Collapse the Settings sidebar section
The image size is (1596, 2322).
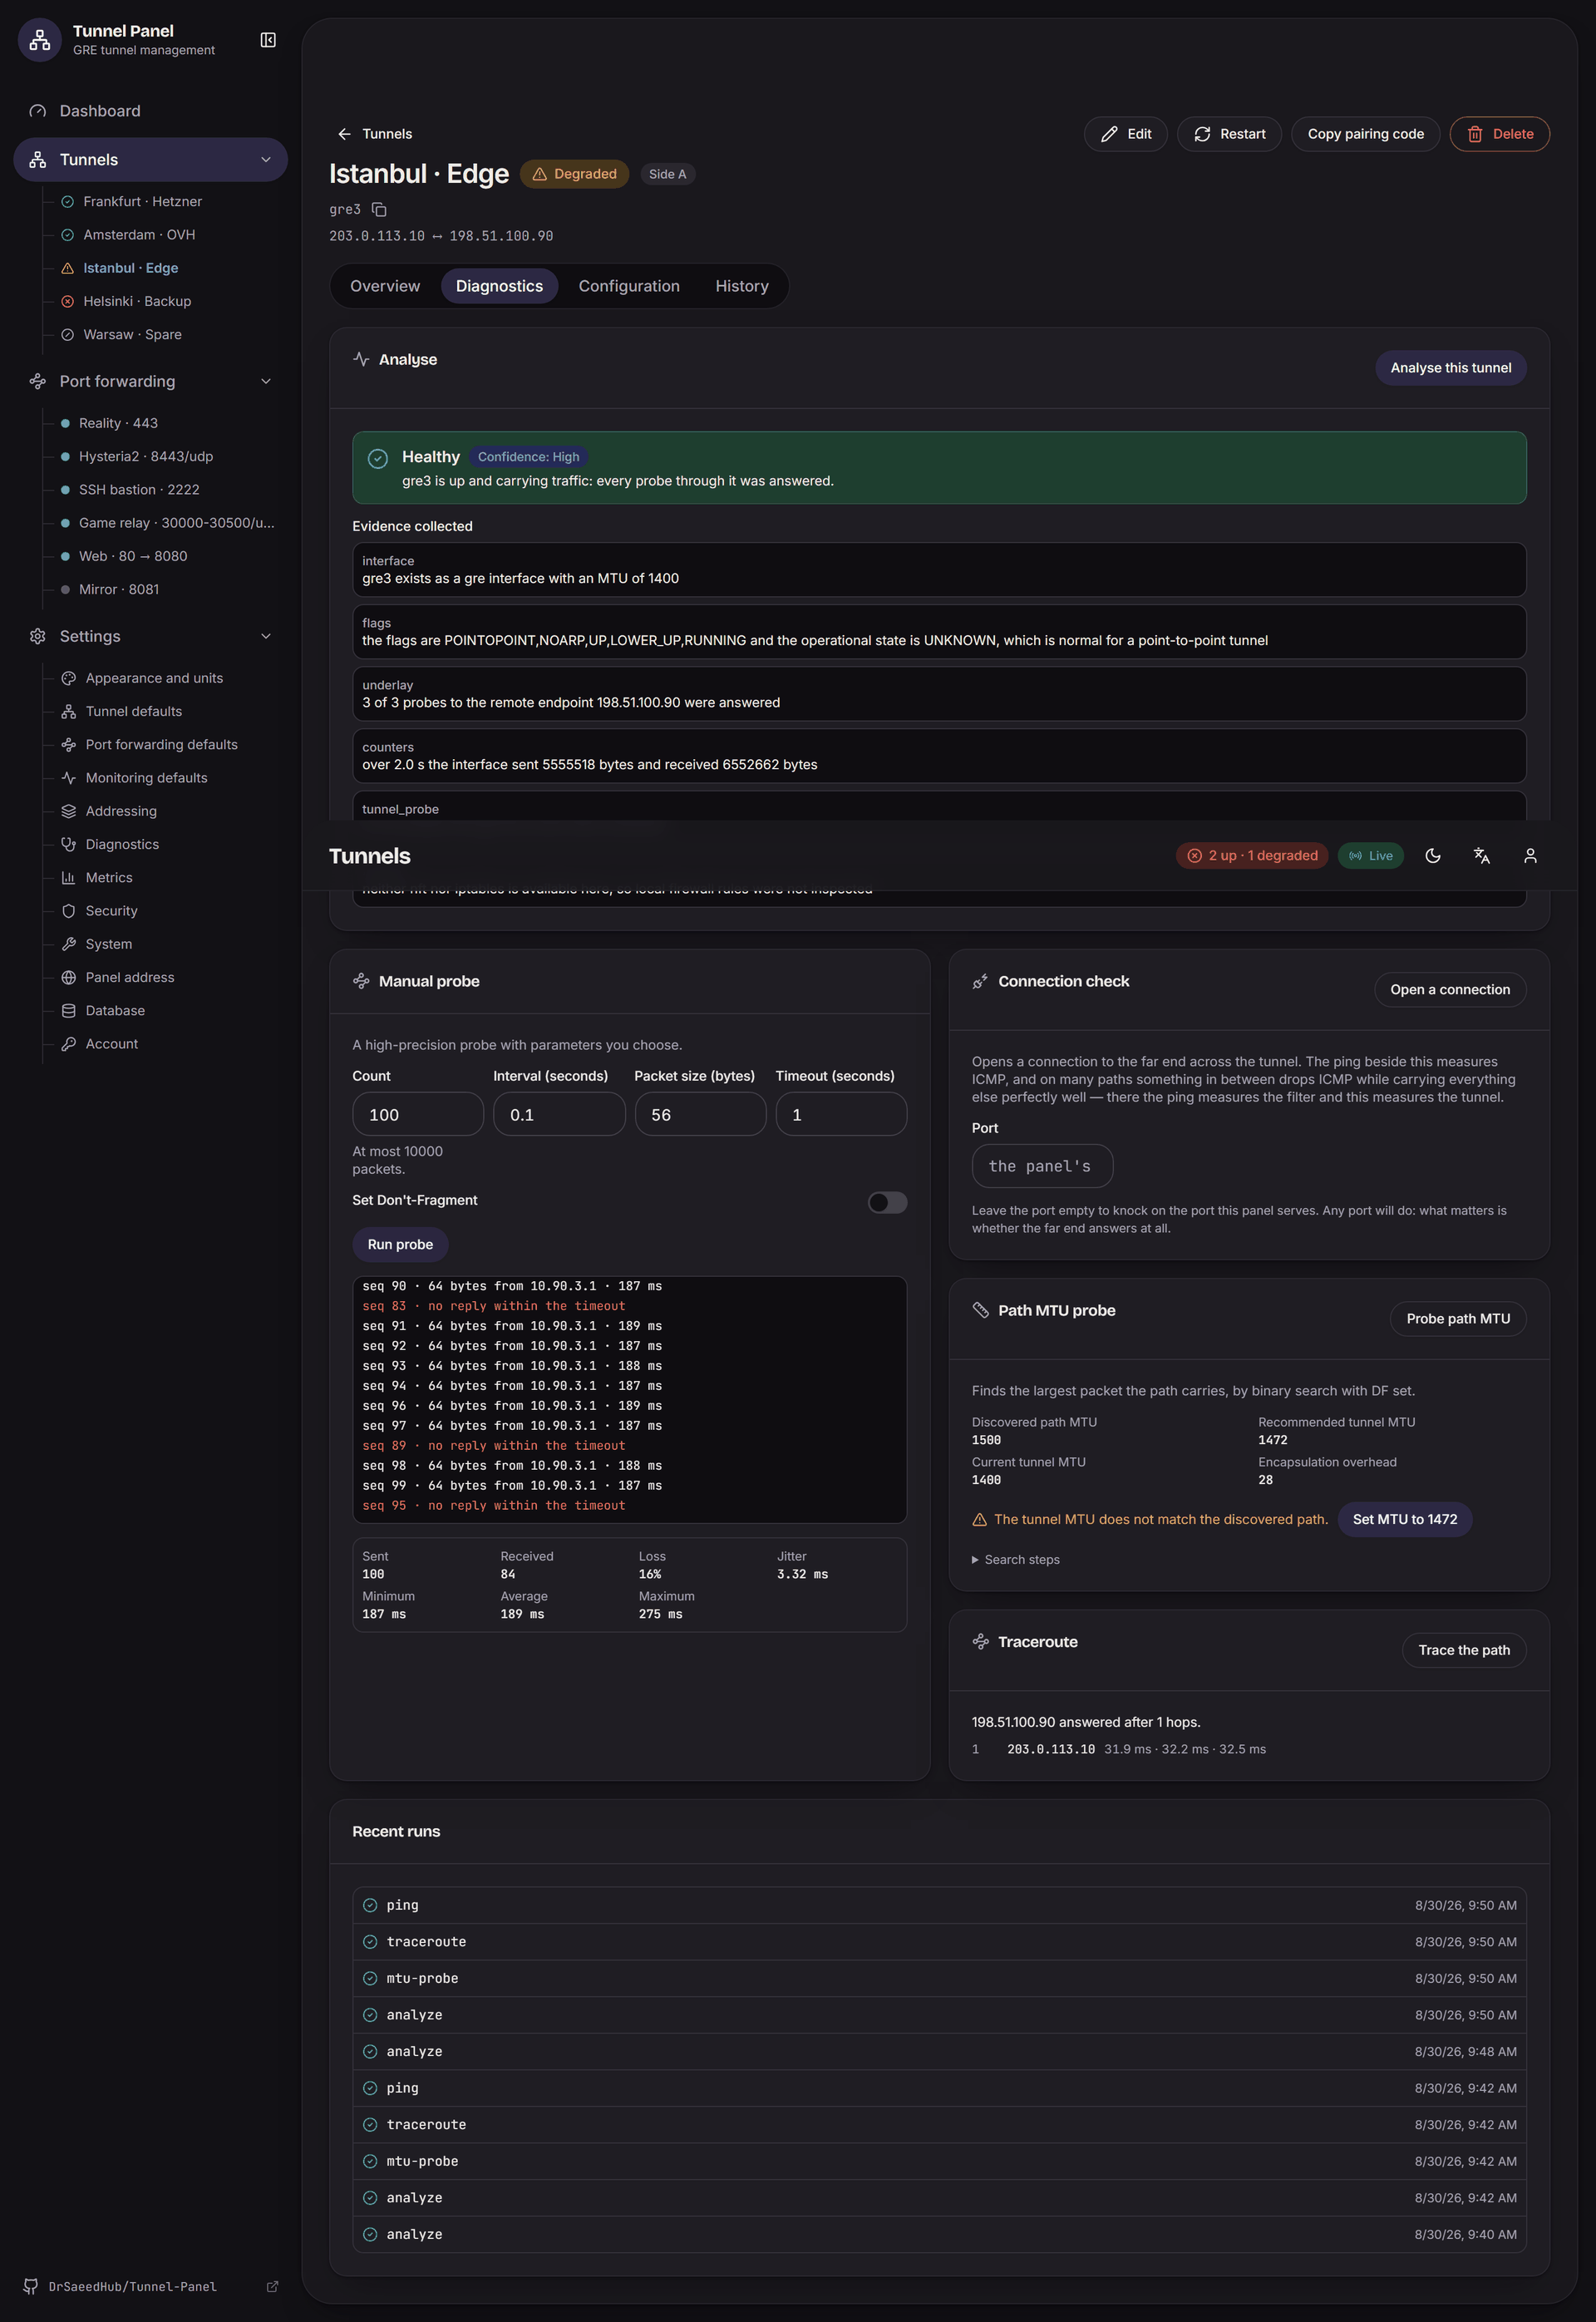(x=266, y=636)
